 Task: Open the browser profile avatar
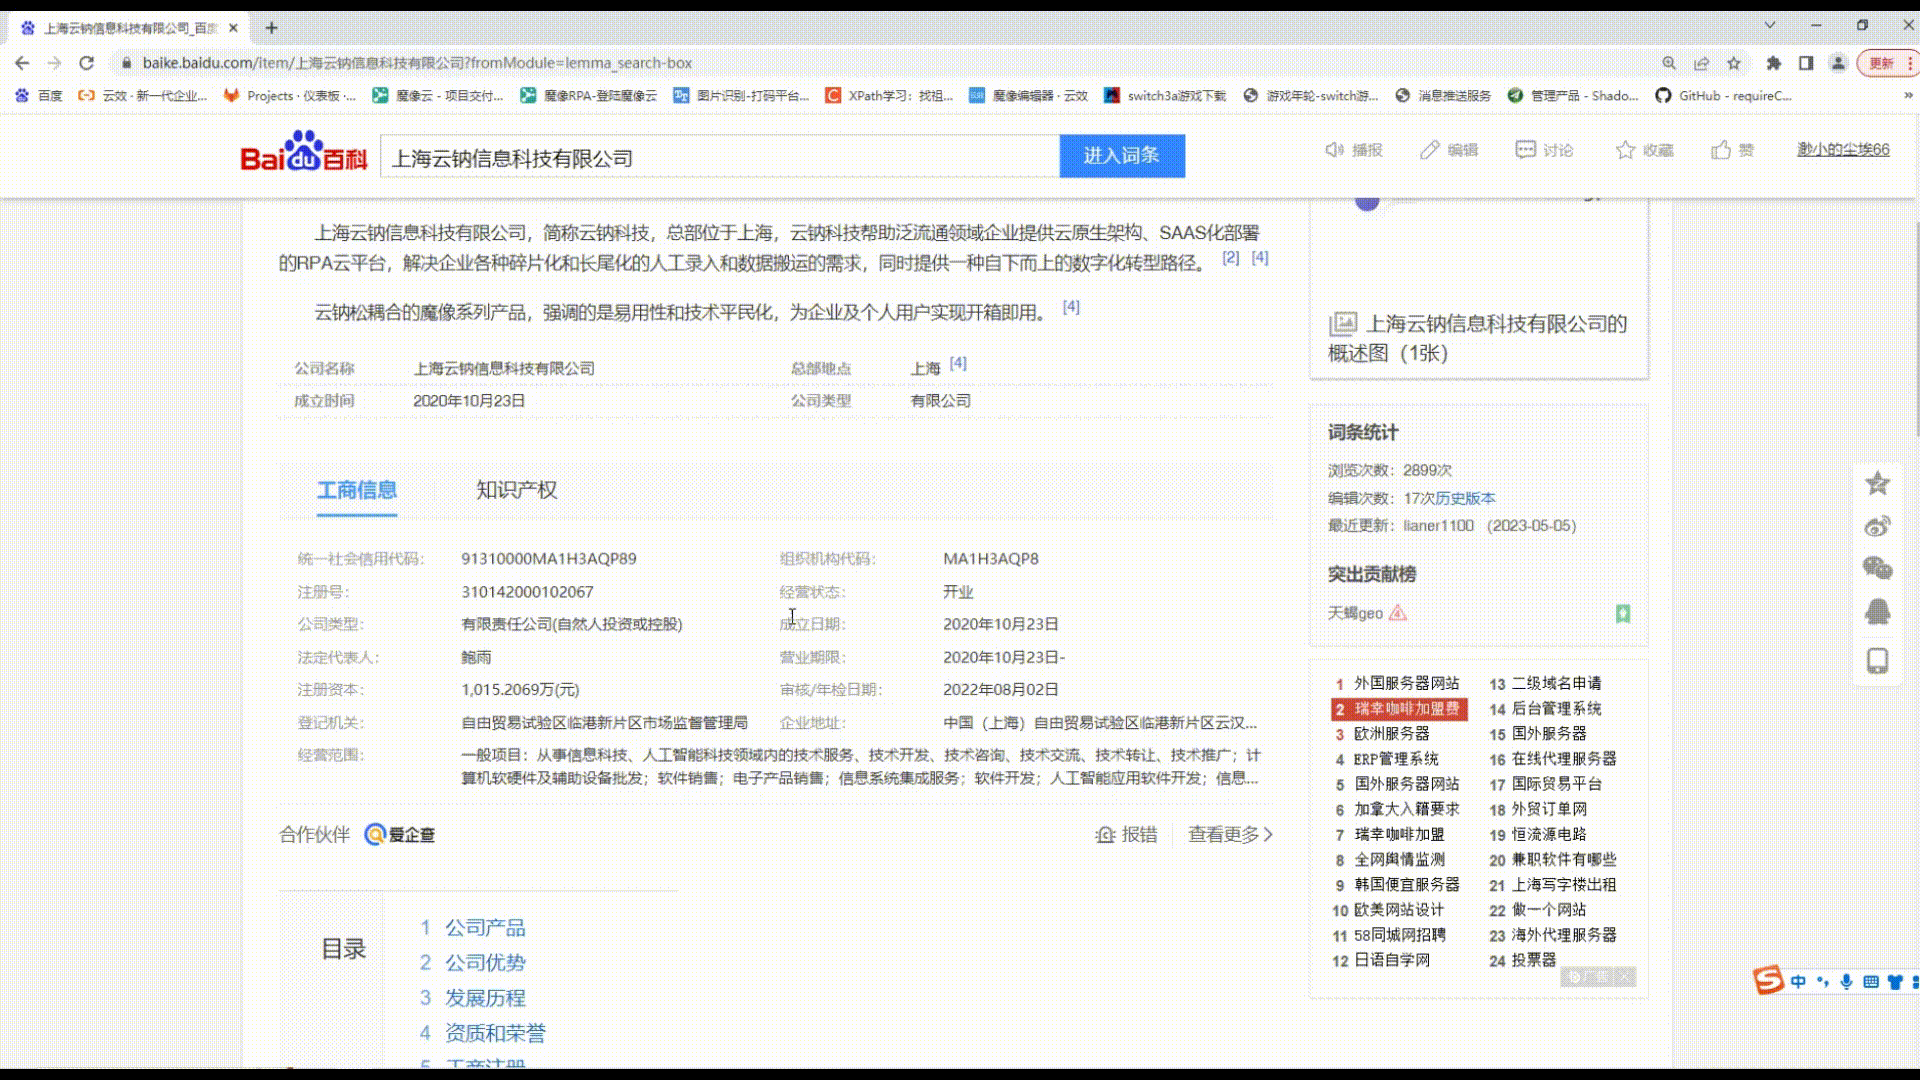[1838, 63]
